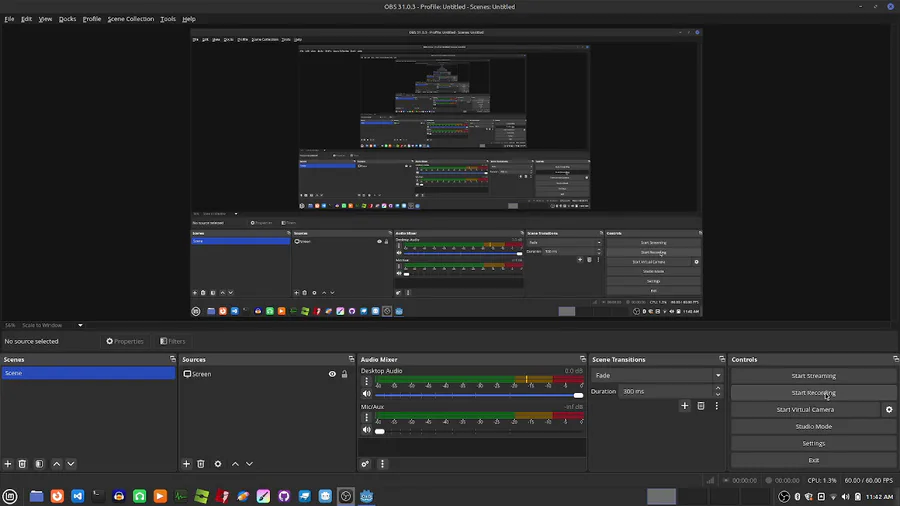This screenshot has height=506, width=900.
Task: Open the Tools menu
Action: [168, 19]
